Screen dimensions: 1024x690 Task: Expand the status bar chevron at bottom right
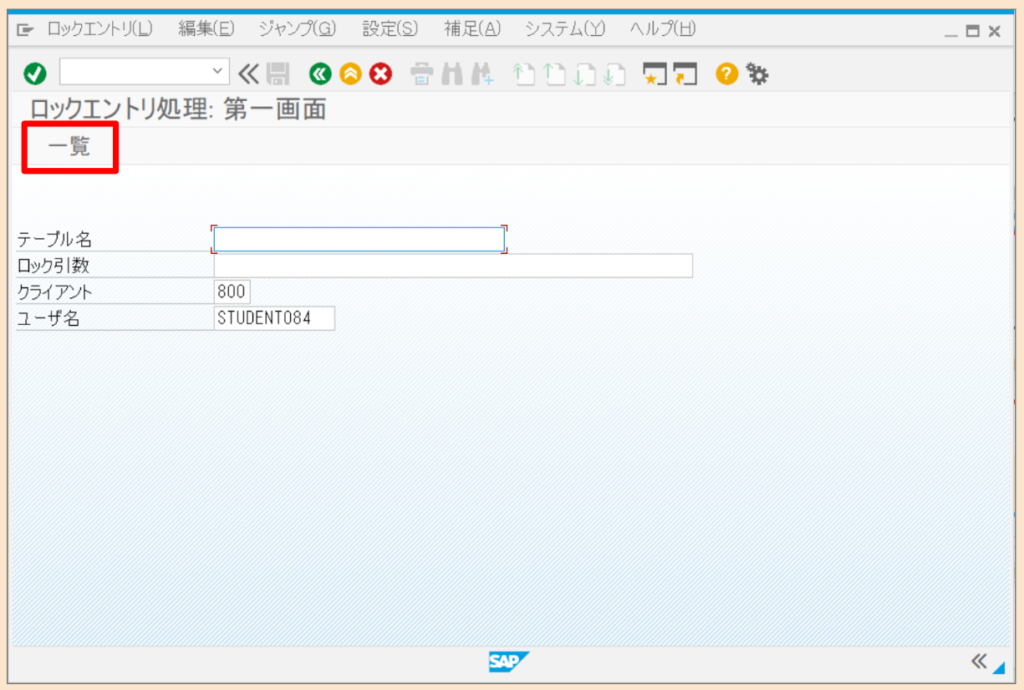coord(980,661)
